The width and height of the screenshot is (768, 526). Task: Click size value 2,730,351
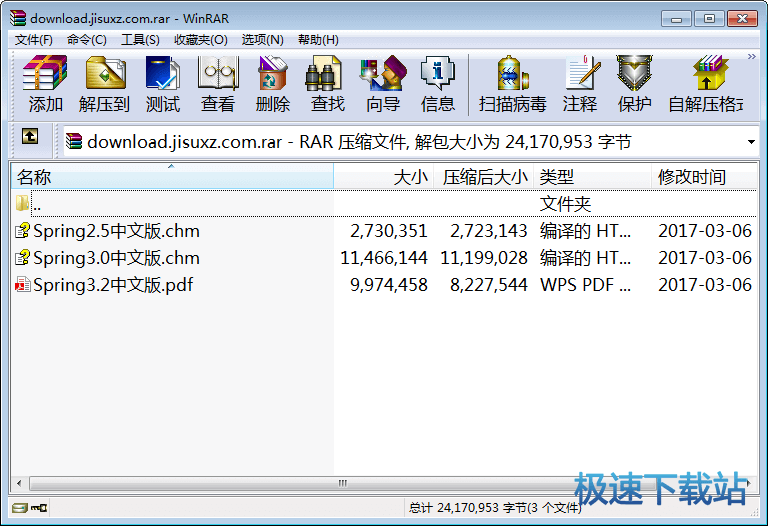(x=389, y=231)
